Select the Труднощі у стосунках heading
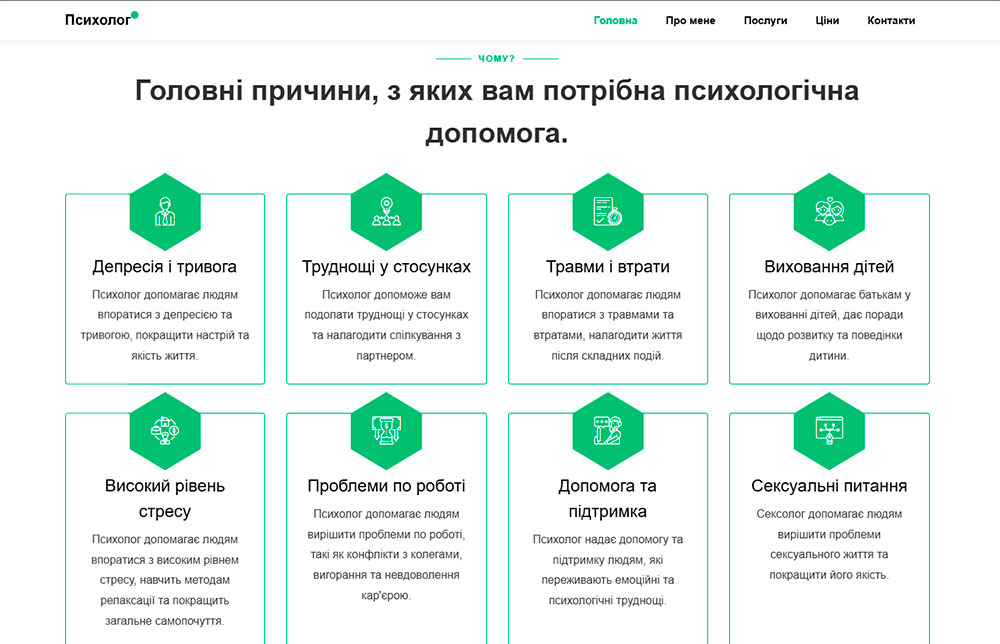Screen dimensions: 1000x644 click(386, 267)
